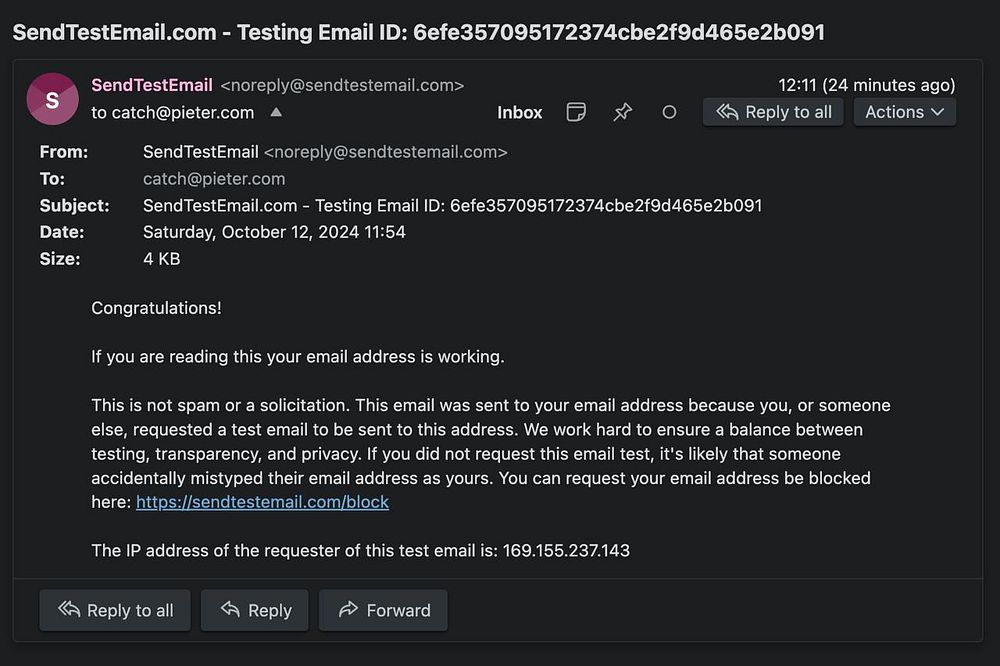Click the requester IP address 169.155.237.143
This screenshot has width=1000, height=666.
(x=566, y=550)
